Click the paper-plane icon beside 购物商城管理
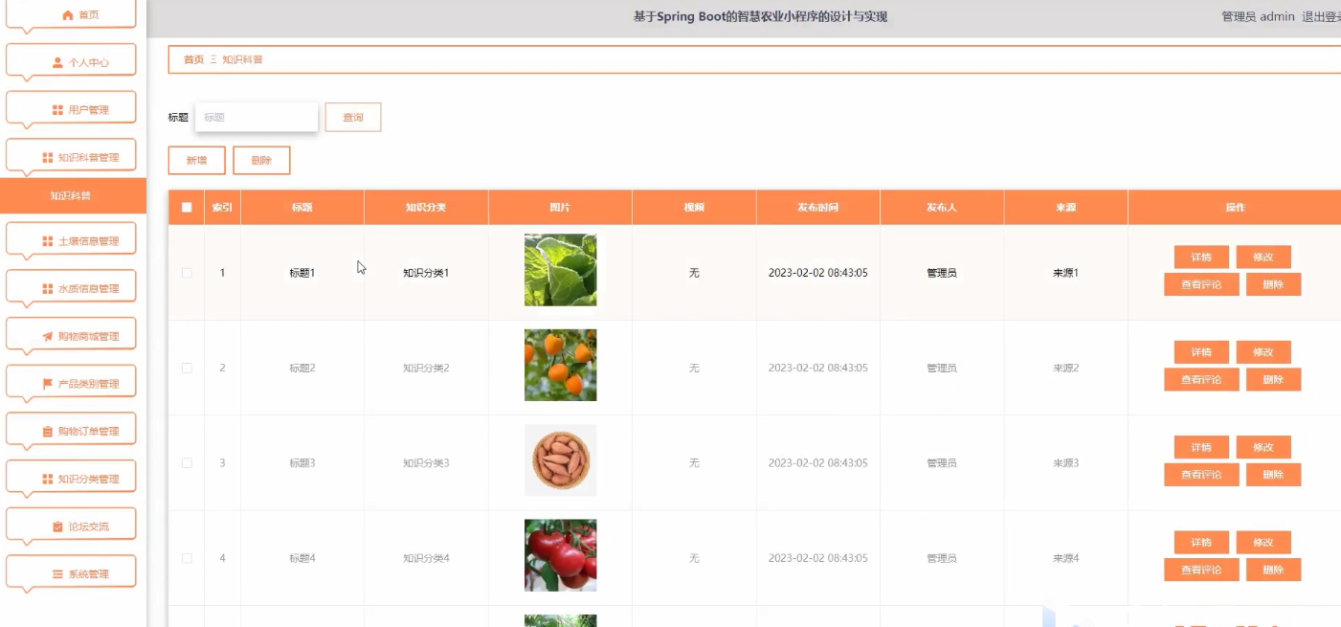Screen dimensions: 1341x627 pyautogui.click(x=47, y=337)
